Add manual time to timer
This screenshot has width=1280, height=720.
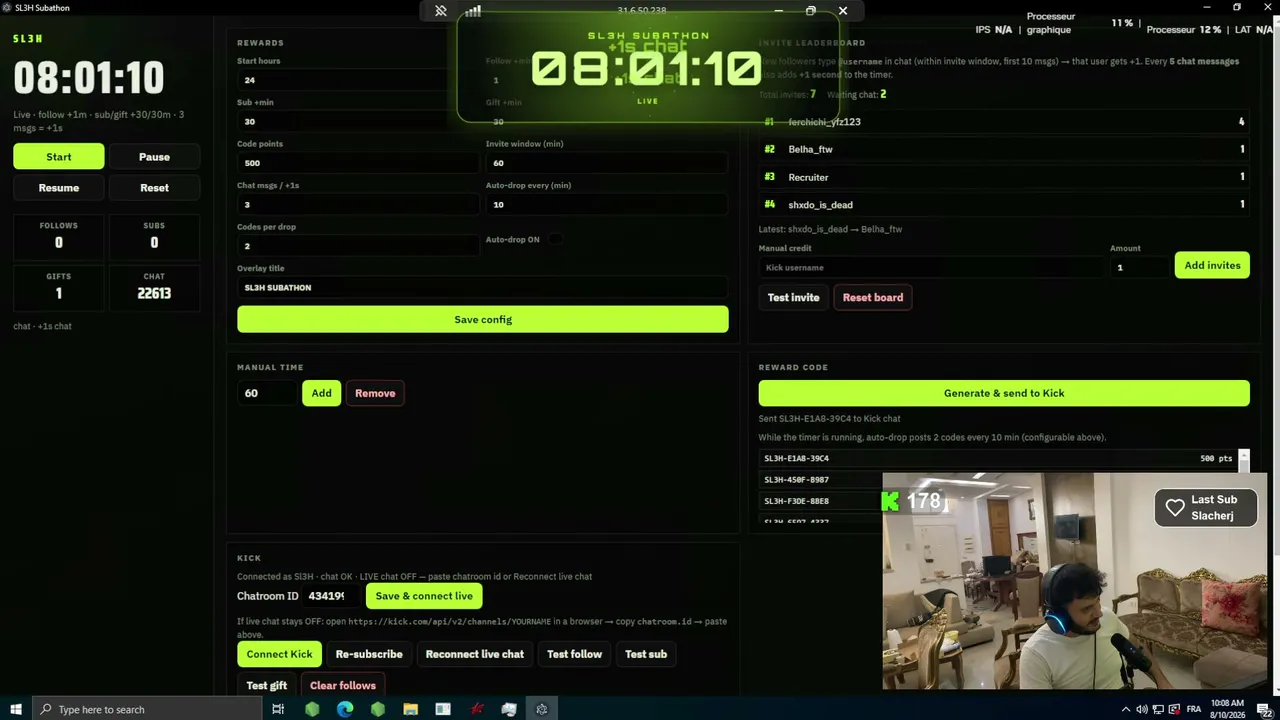click(x=321, y=393)
